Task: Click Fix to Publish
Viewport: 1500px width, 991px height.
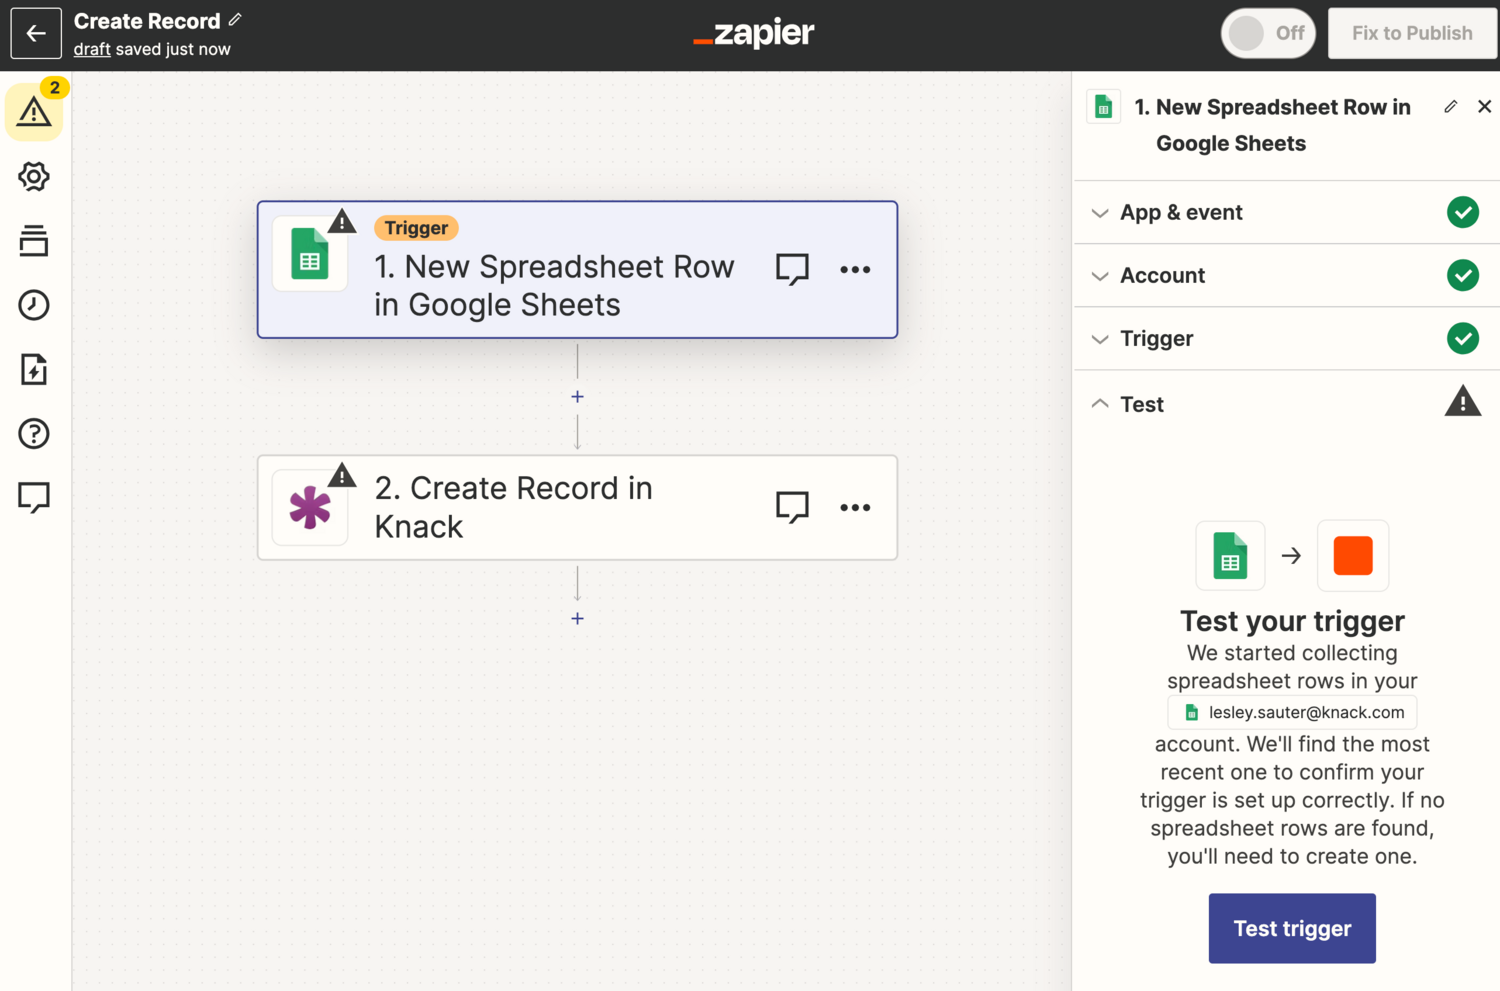Action: (1411, 33)
